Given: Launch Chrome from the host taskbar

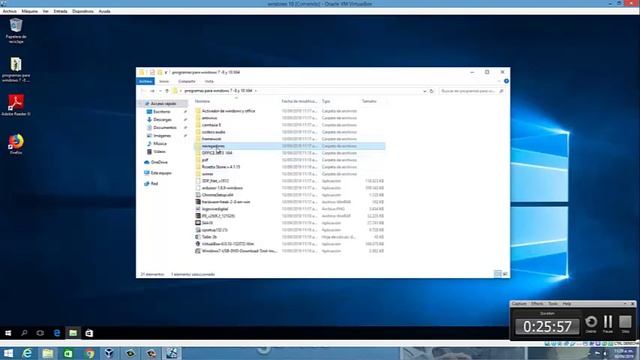Looking at the screenshot, I should 89,353.
